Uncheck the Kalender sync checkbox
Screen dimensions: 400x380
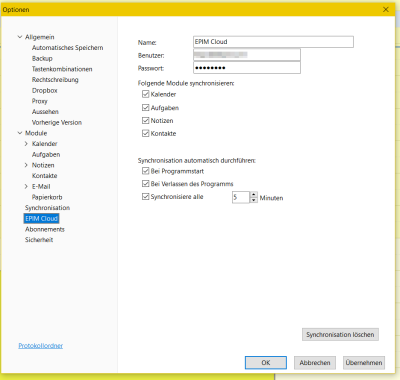(x=145, y=94)
